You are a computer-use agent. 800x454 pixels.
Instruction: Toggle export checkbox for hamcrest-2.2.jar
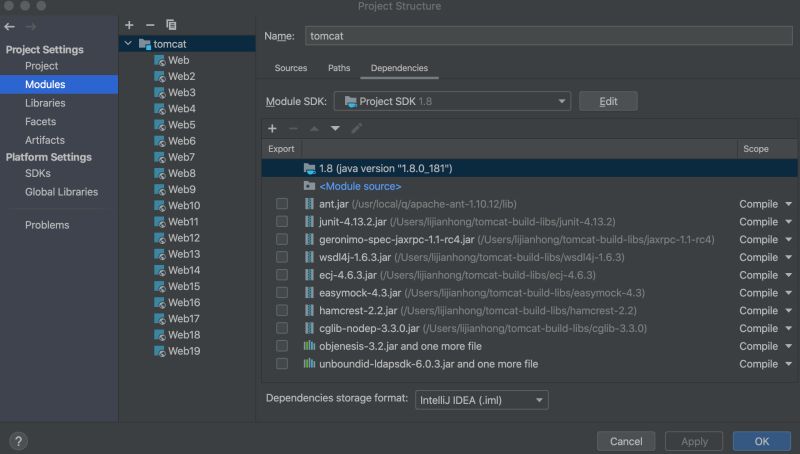[282, 311]
